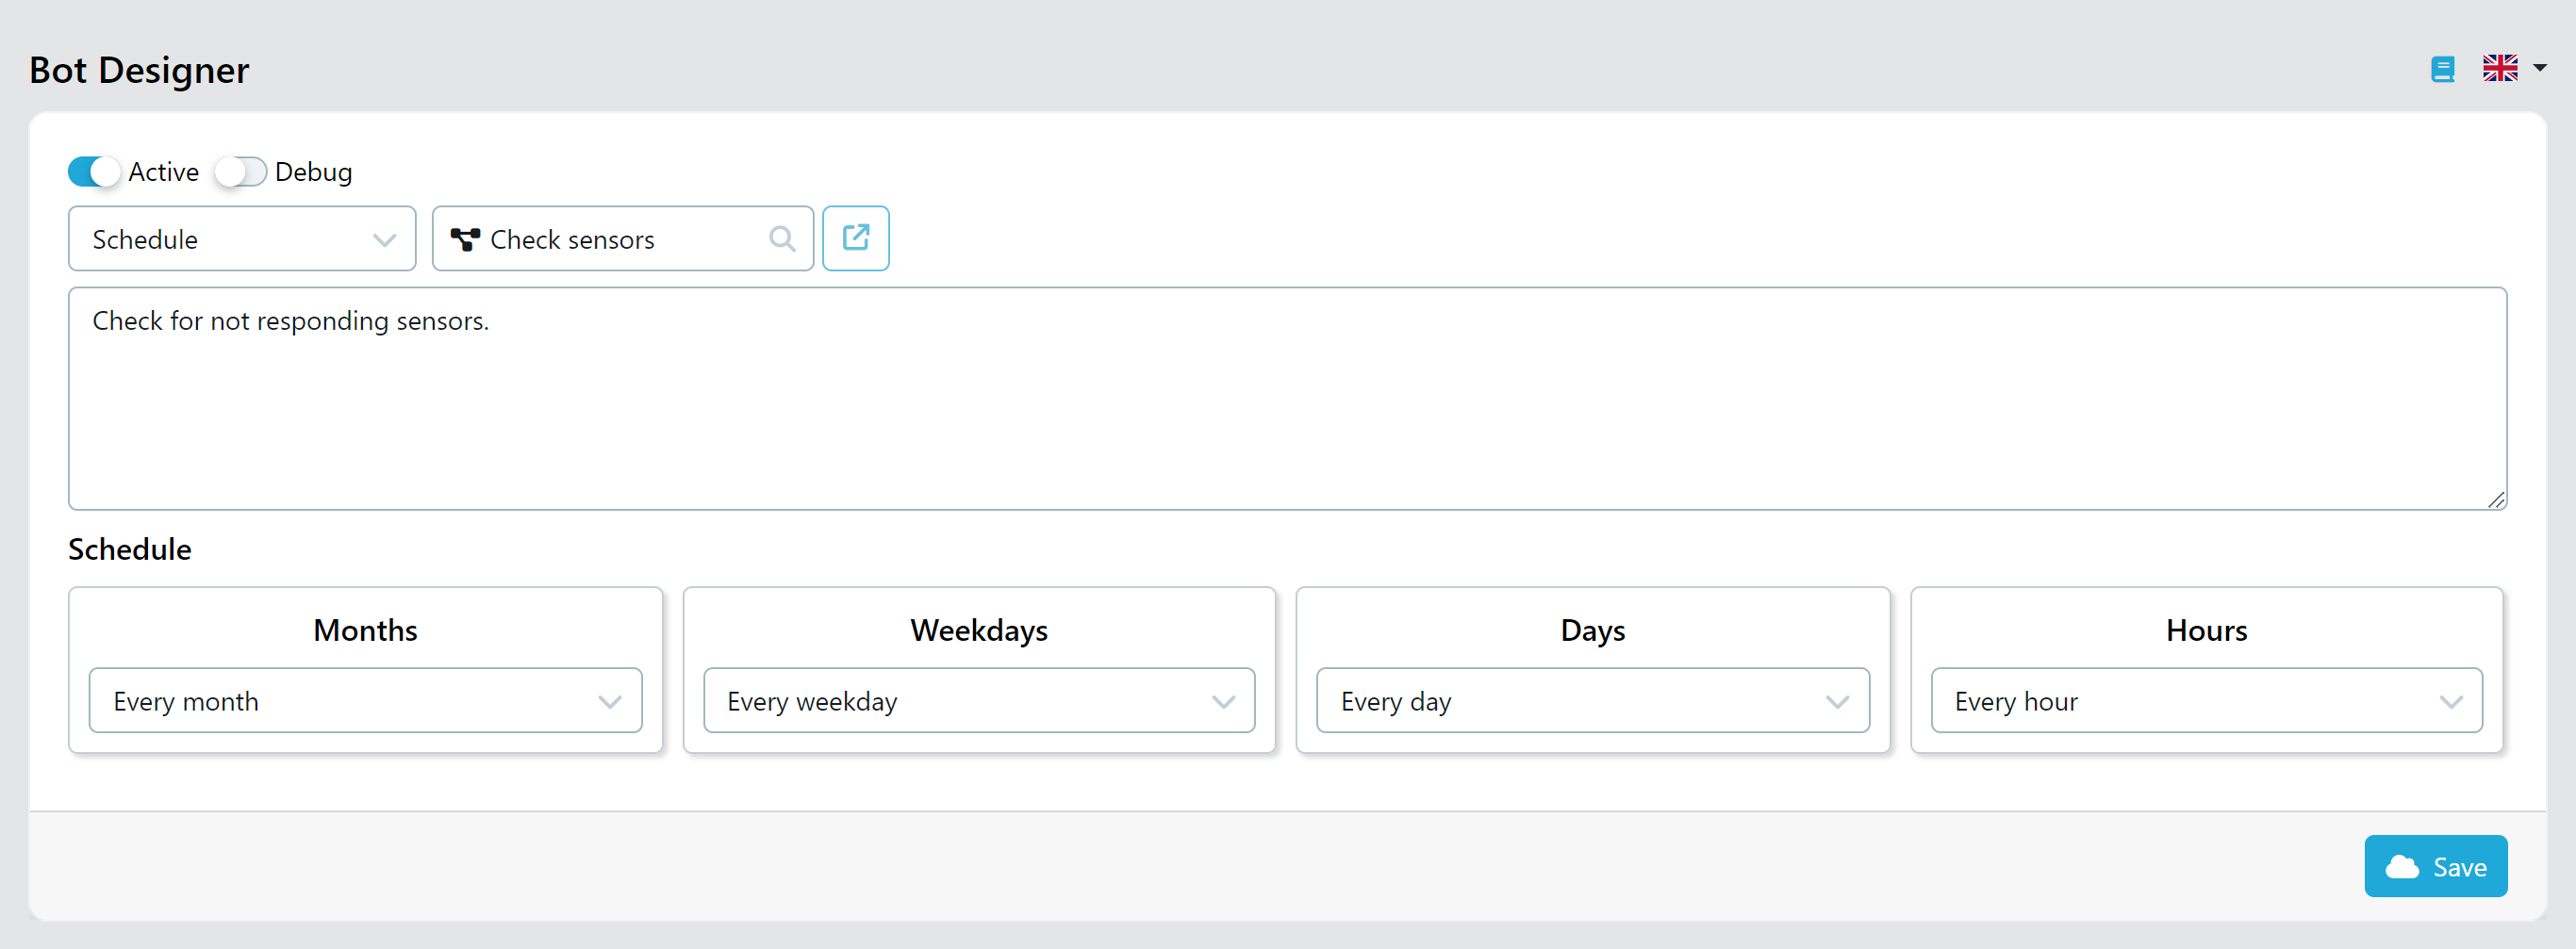Click the flow node icon beside Check sensors

pyautogui.click(x=465, y=240)
